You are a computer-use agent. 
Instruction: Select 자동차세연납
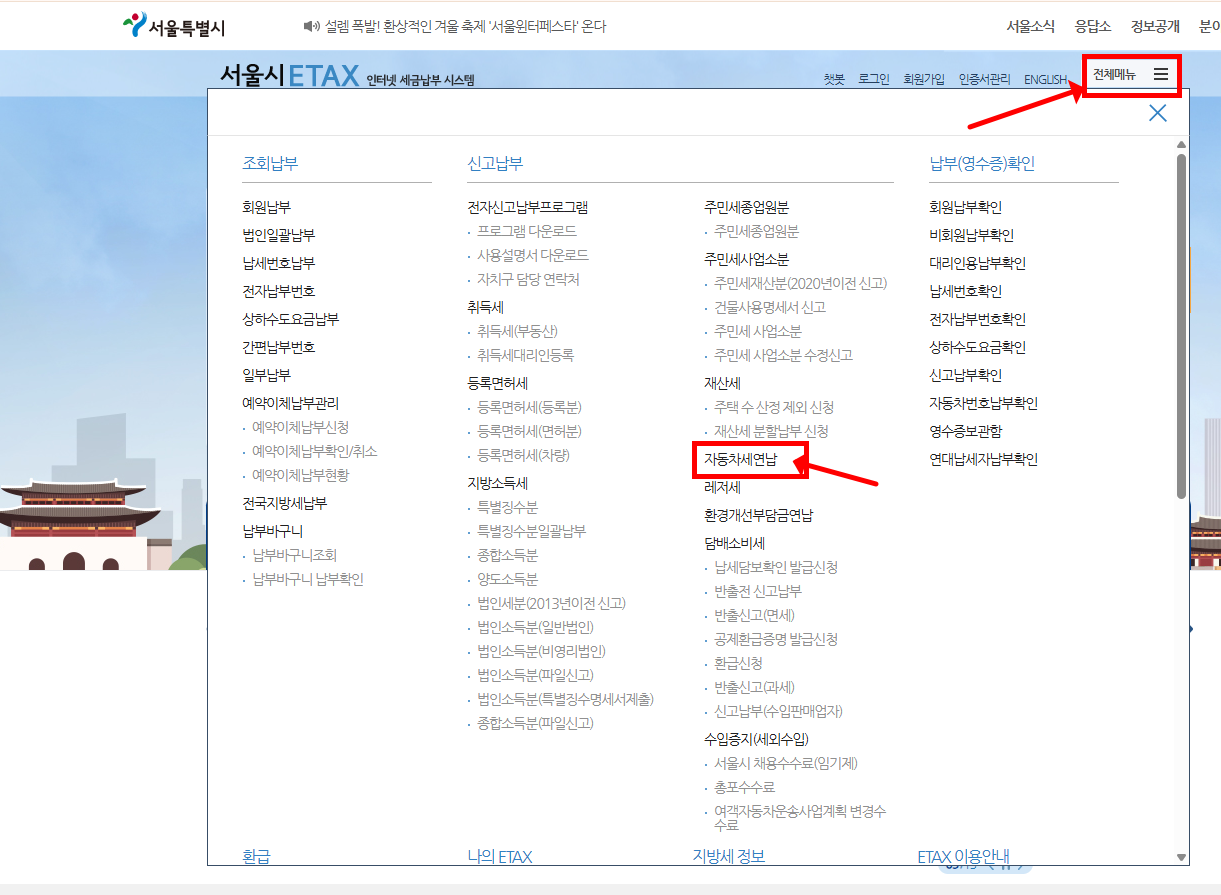click(740, 459)
